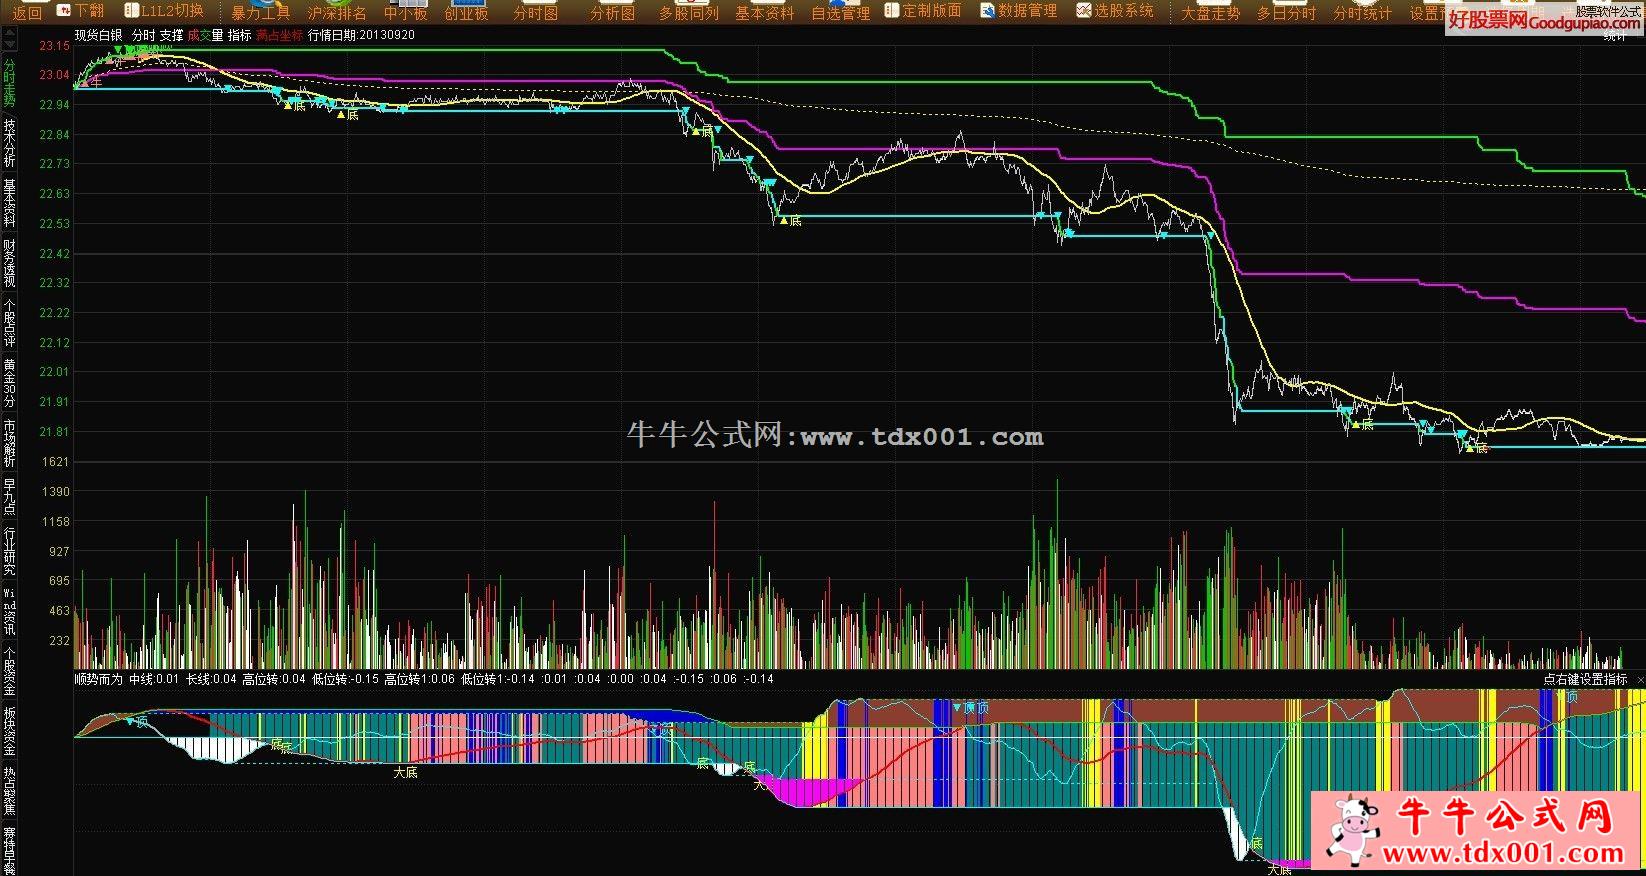The image size is (1646, 876).
Task: Click the 1621 volume axis label
Action: pos(57,462)
